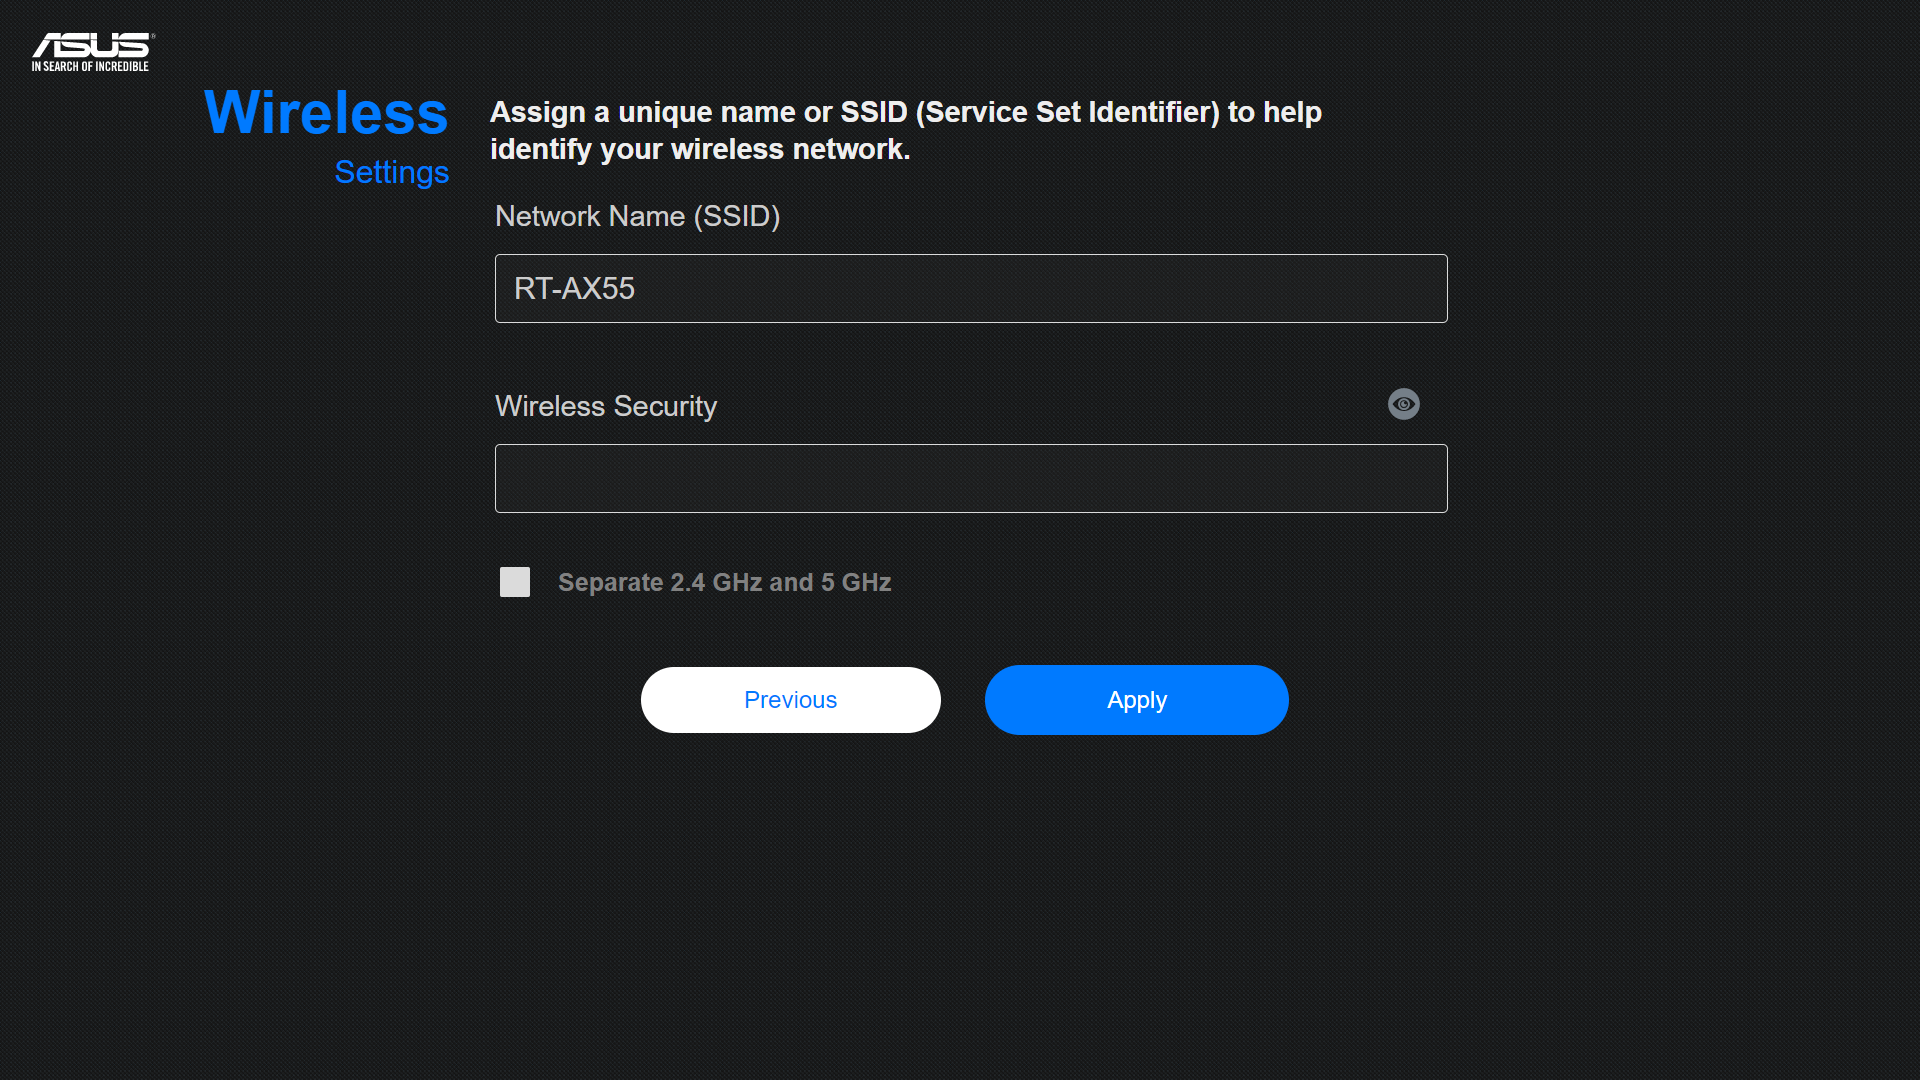Image resolution: width=1920 pixels, height=1080 pixels.
Task: Show the wireless password with eye icon
Action: click(1403, 404)
